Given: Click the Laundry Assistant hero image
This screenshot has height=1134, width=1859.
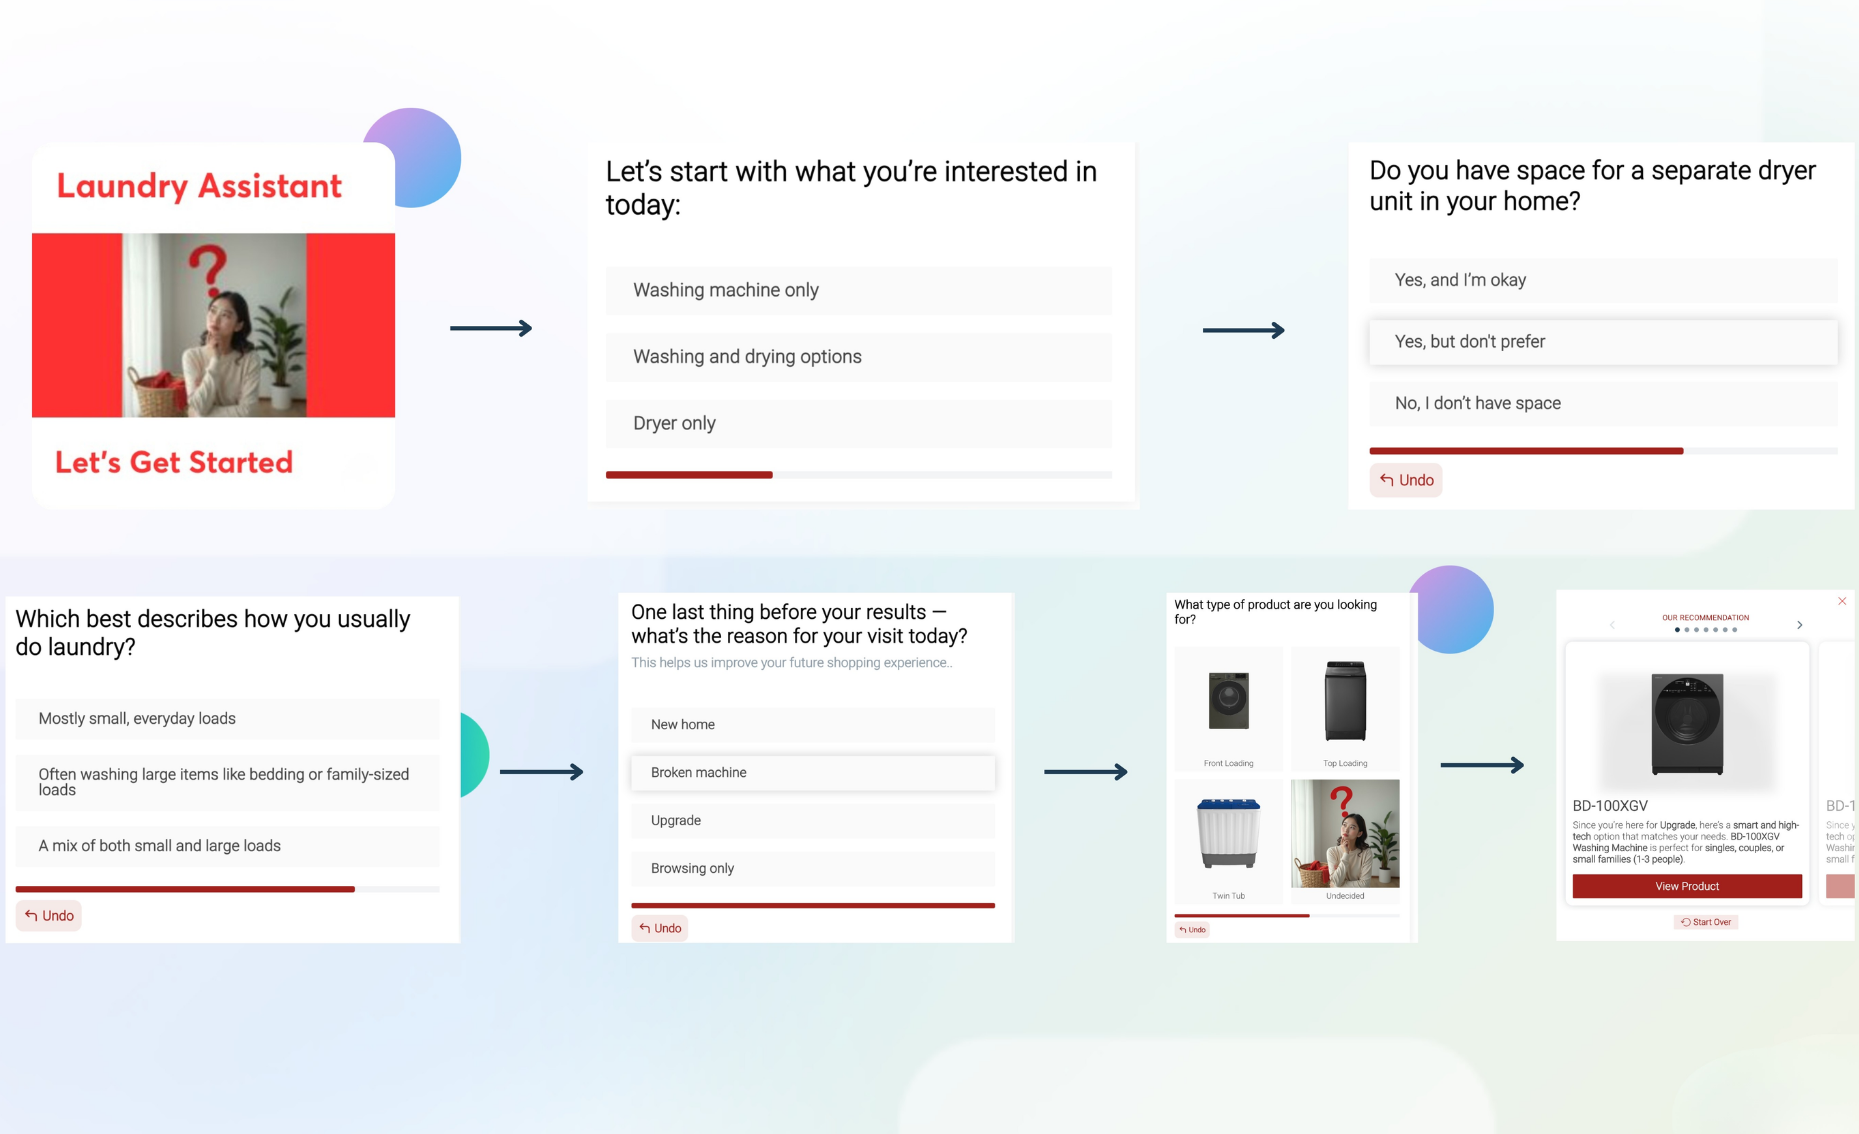Looking at the screenshot, I should coord(213,325).
